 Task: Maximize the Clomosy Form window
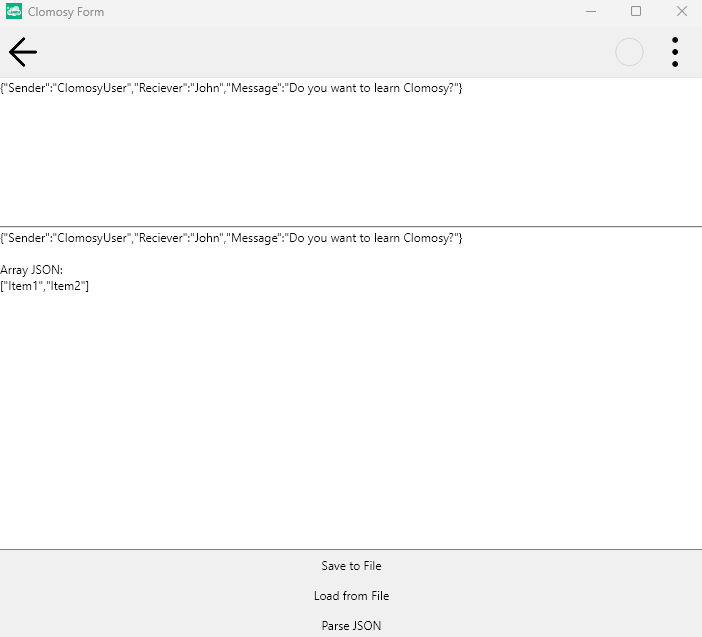click(636, 12)
